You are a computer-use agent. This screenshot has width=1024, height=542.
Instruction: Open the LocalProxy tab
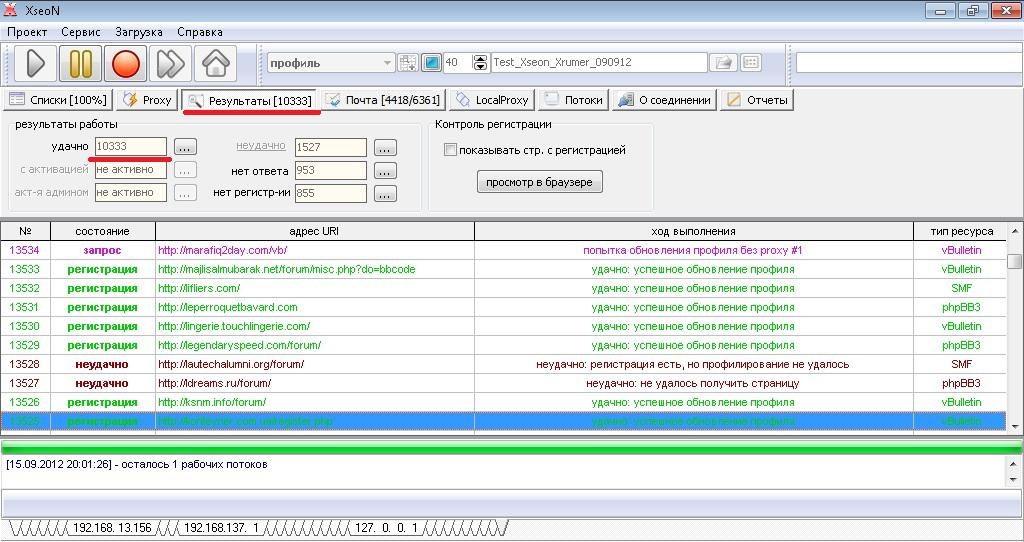pos(492,100)
